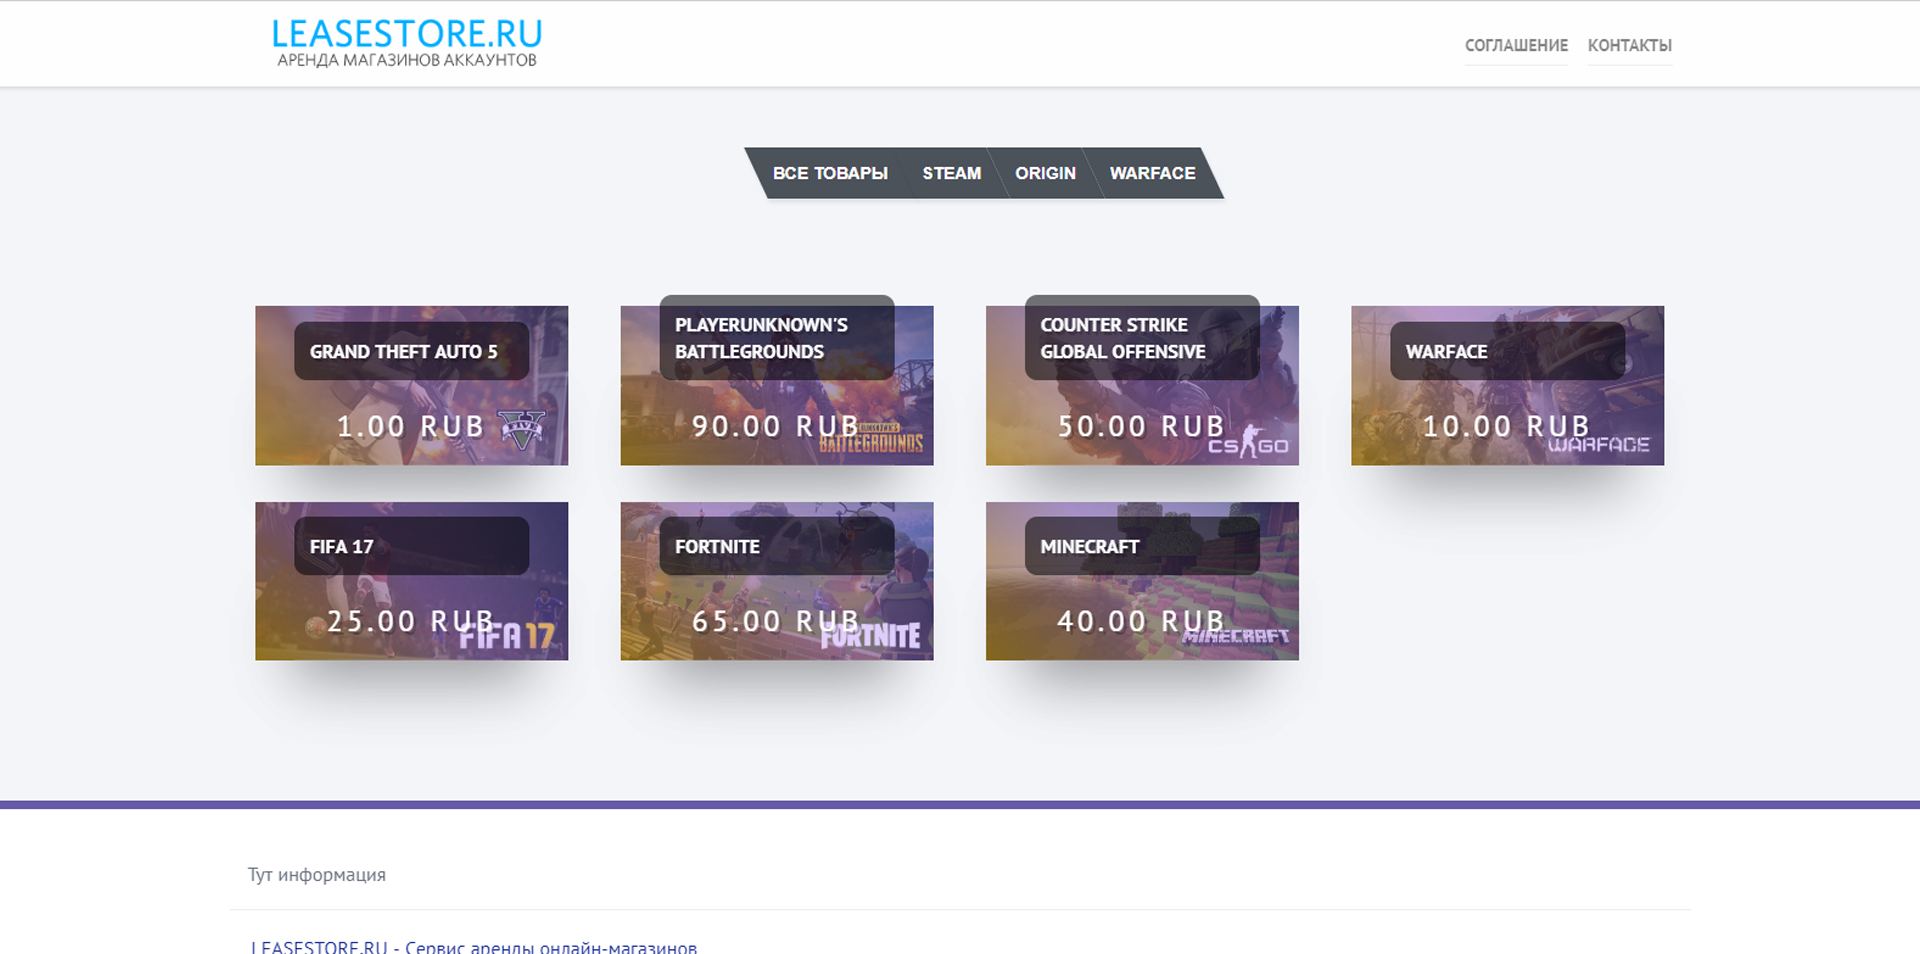Screen dimensions: 1920x954
Task: Open the FIFA 17 product card
Action: (x=411, y=581)
